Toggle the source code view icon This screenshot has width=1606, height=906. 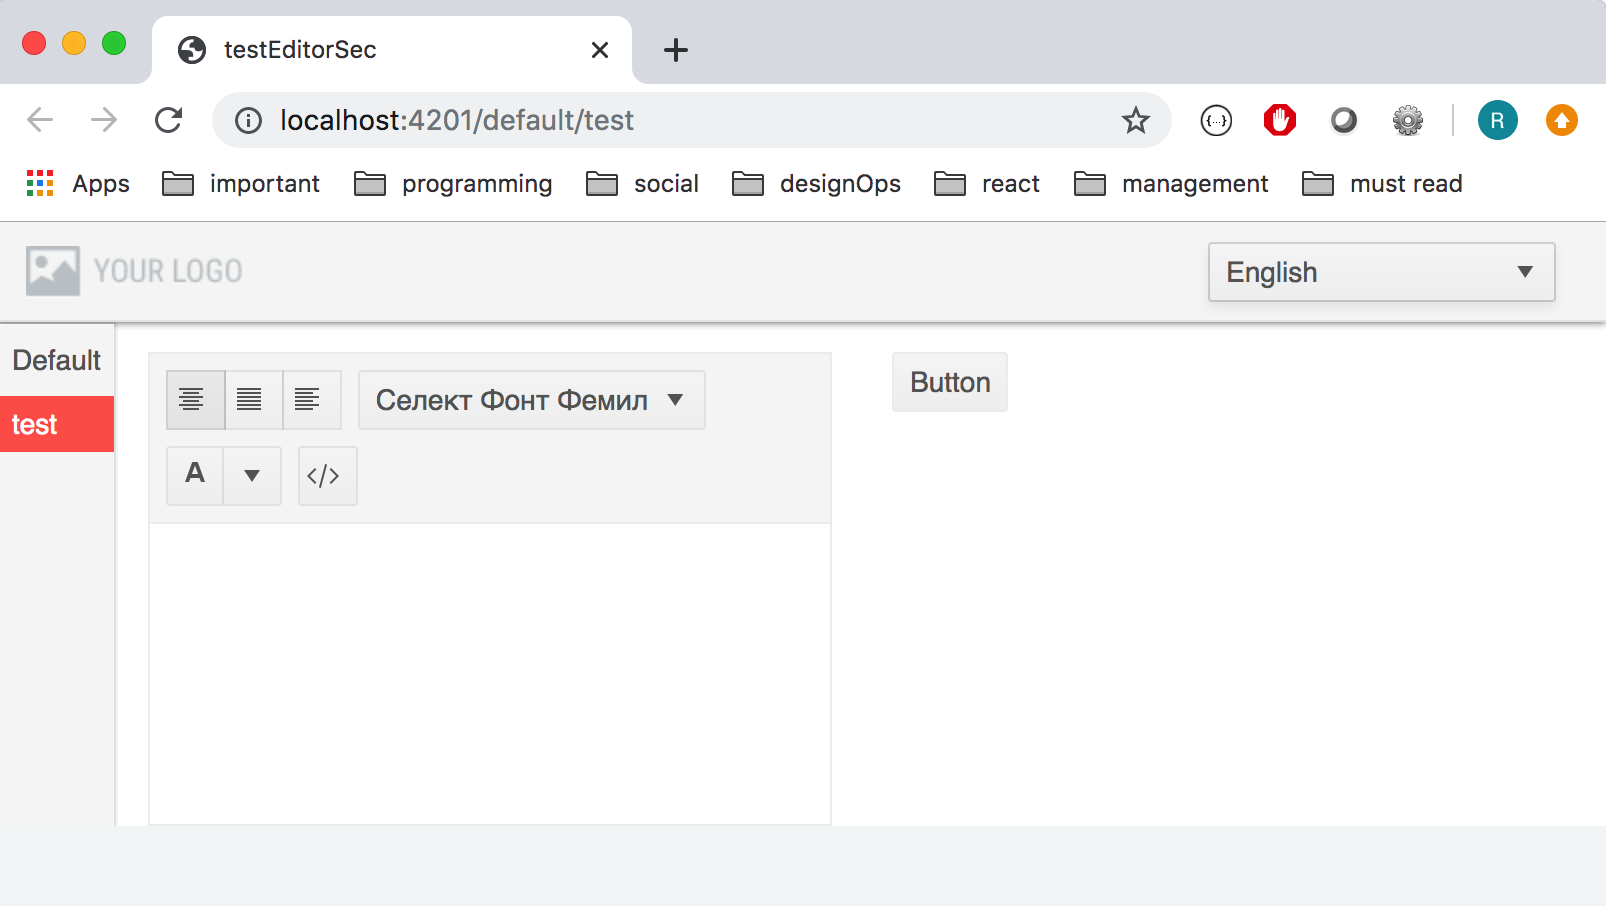coord(327,475)
